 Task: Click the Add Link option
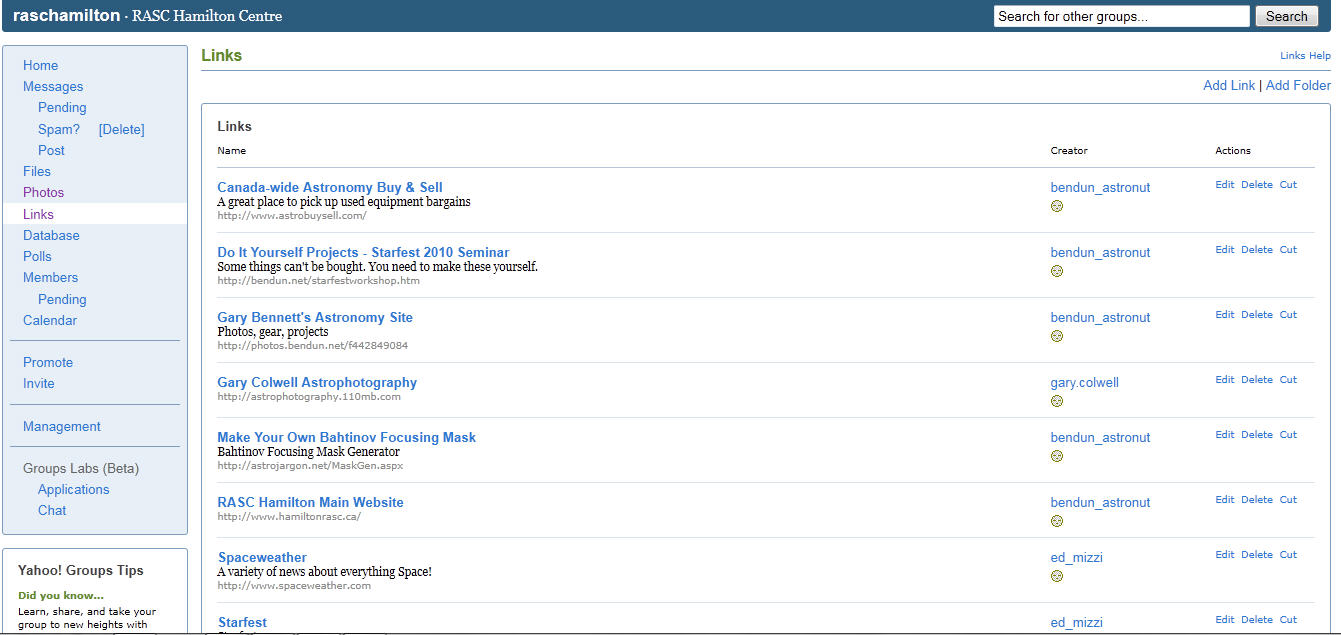click(x=1228, y=85)
